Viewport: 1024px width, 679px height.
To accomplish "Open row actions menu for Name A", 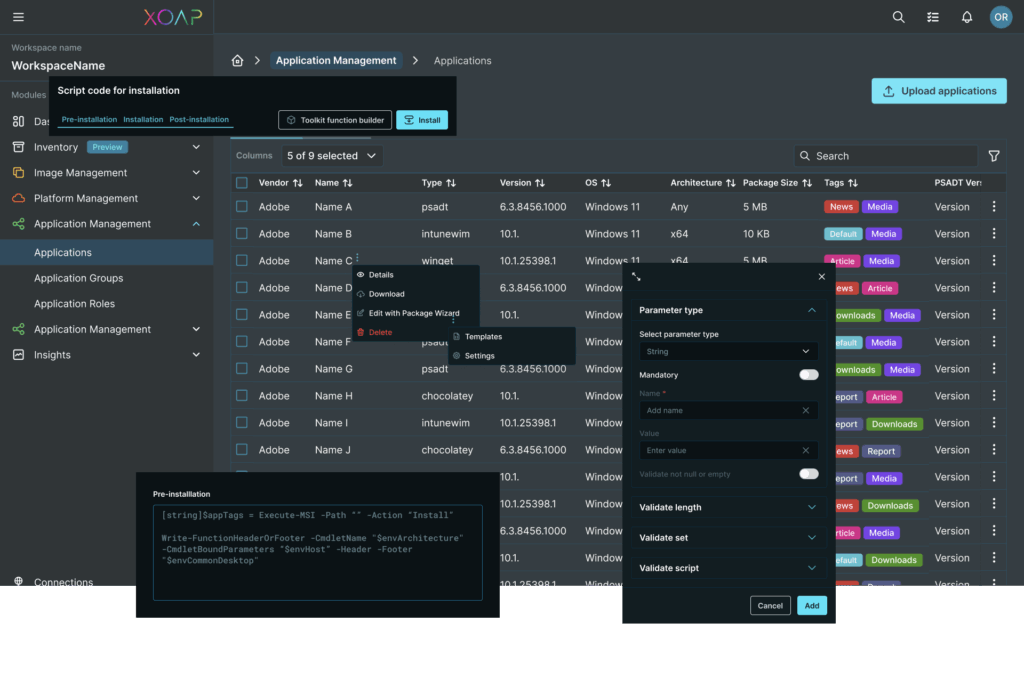I will point(993,207).
